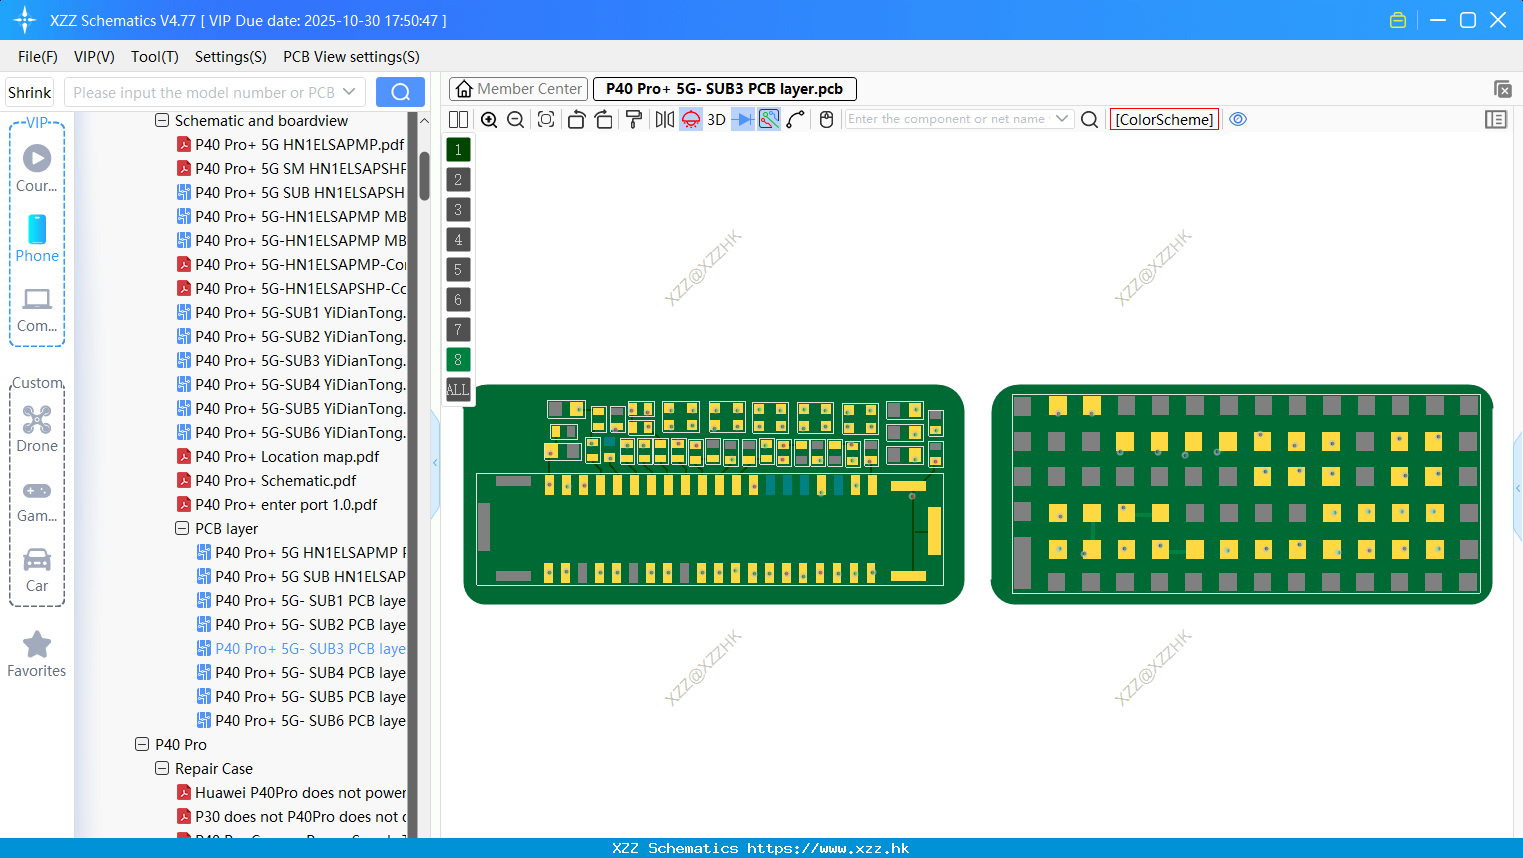Select PCB layer 6
Viewport: 1523px width, 858px height.
point(458,300)
